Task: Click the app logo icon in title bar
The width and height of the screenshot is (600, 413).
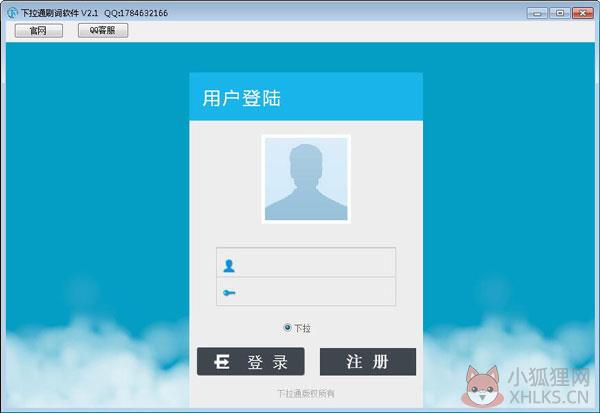Action: 13,13
